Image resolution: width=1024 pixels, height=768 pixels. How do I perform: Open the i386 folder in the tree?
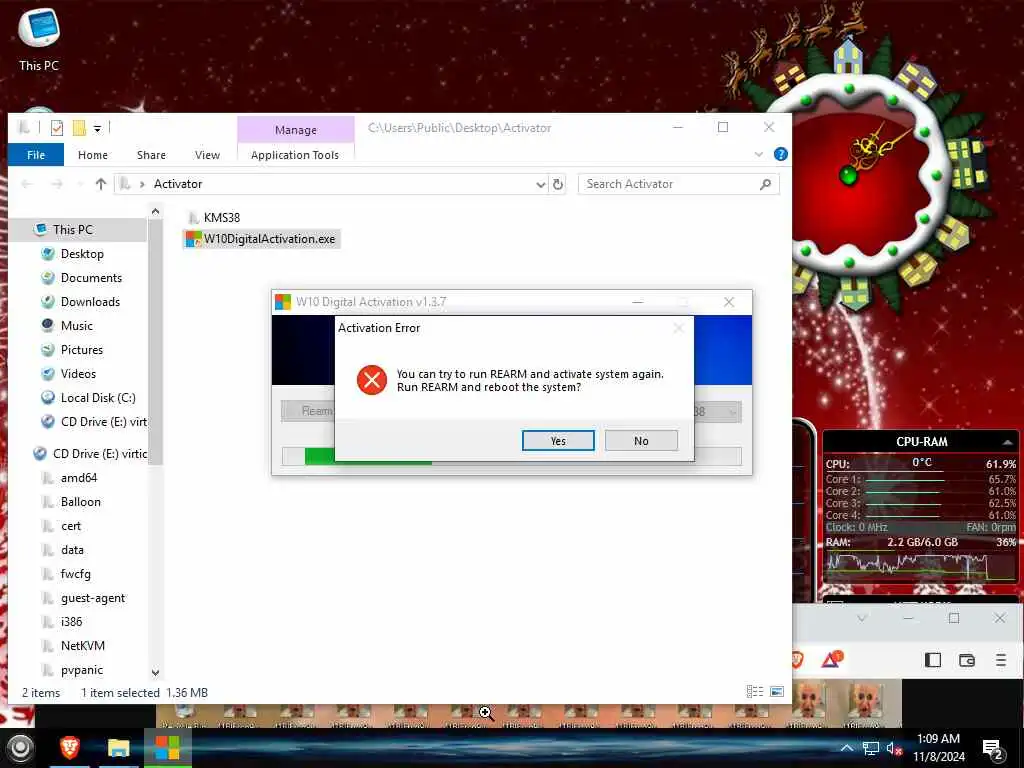pyautogui.click(x=71, y=622)
